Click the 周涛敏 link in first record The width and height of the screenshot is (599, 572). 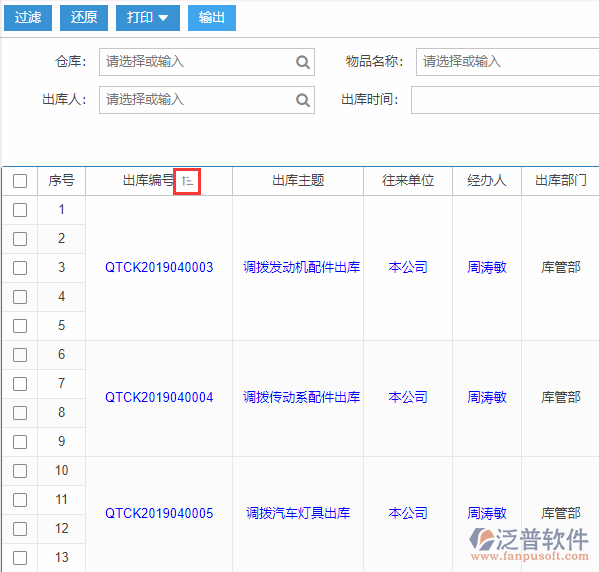(487, 267)
